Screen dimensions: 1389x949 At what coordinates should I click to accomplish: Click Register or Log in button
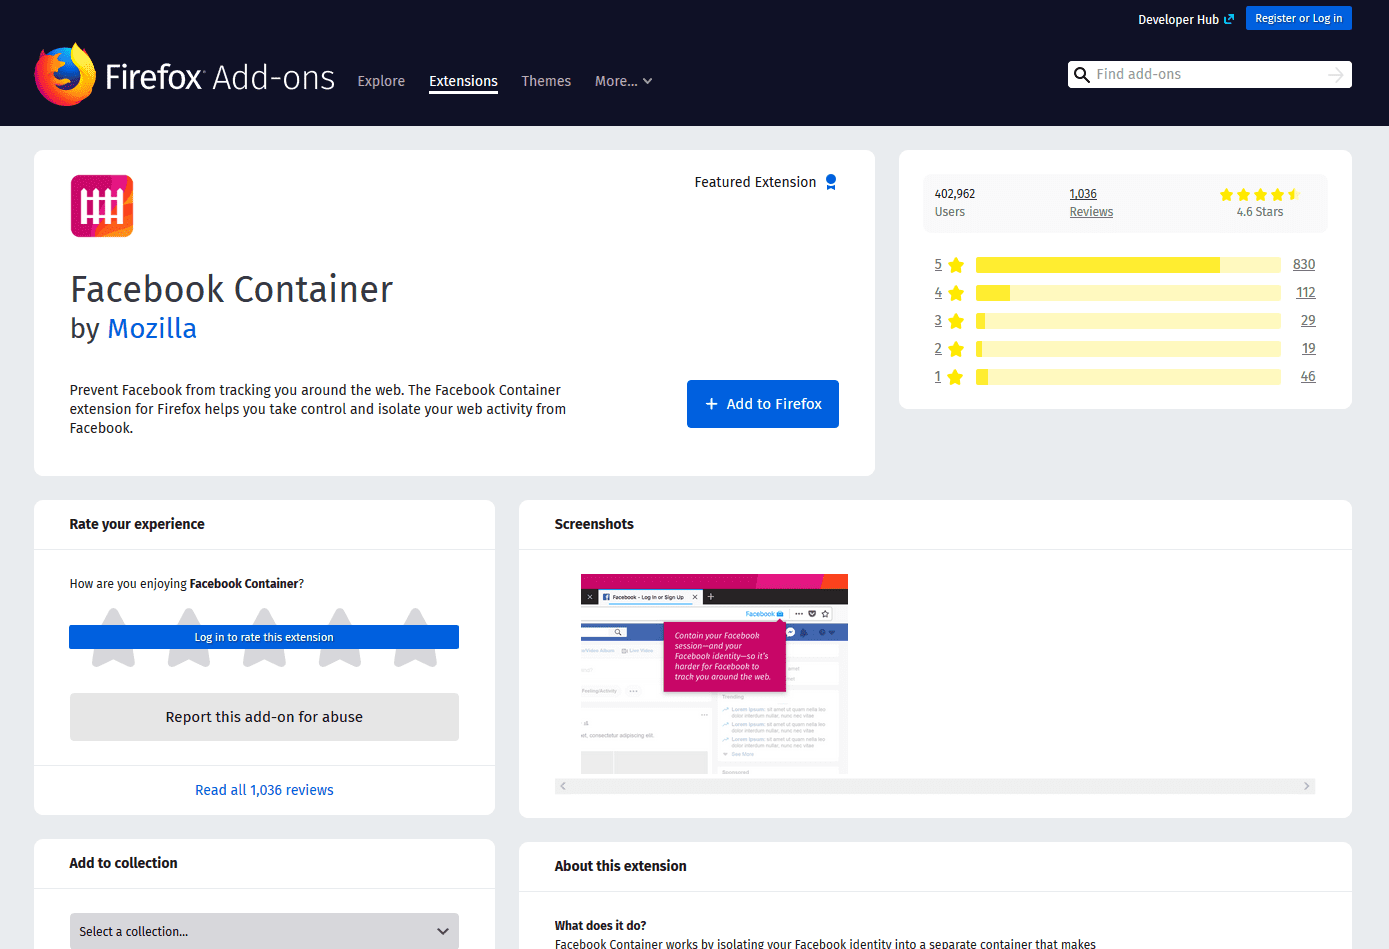[1298, 18]
